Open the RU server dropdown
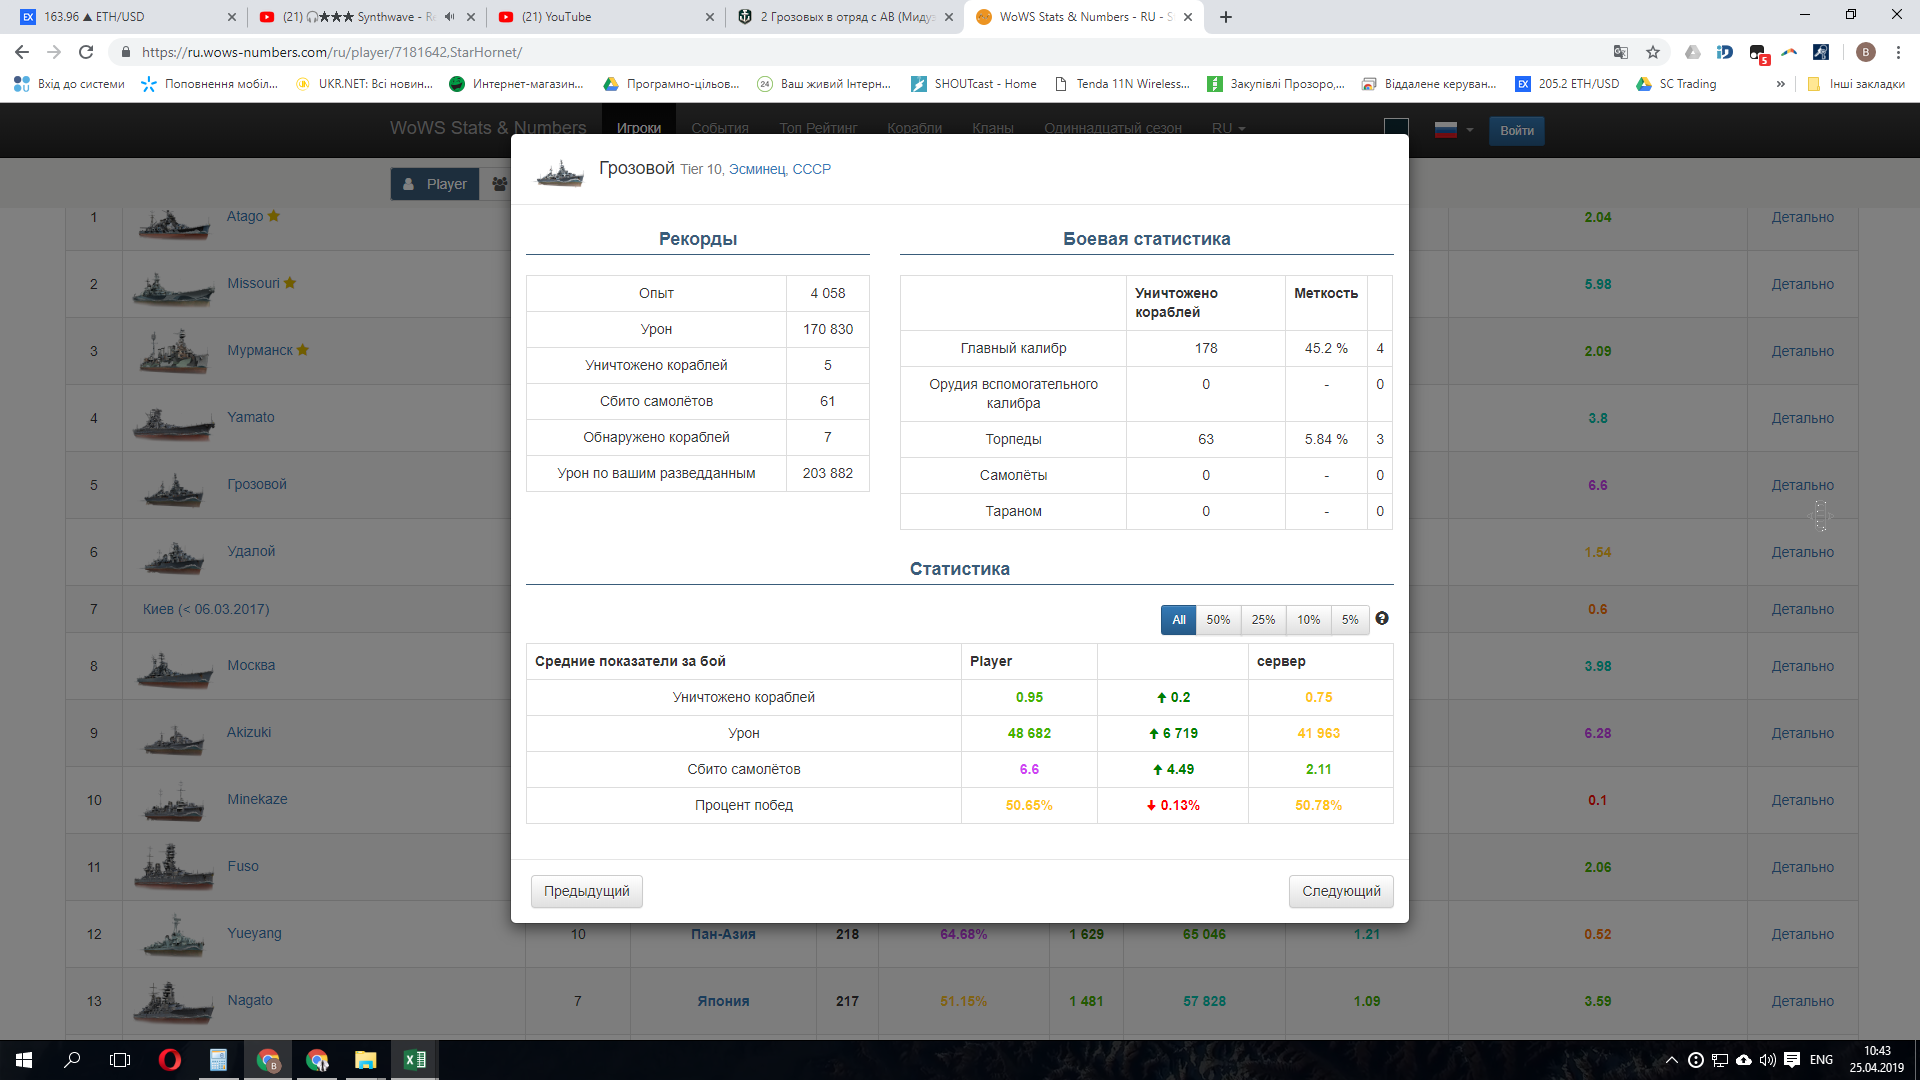Viewport: 1920px width, 1080px height. pyautogui.click(x=1228, y=128)
